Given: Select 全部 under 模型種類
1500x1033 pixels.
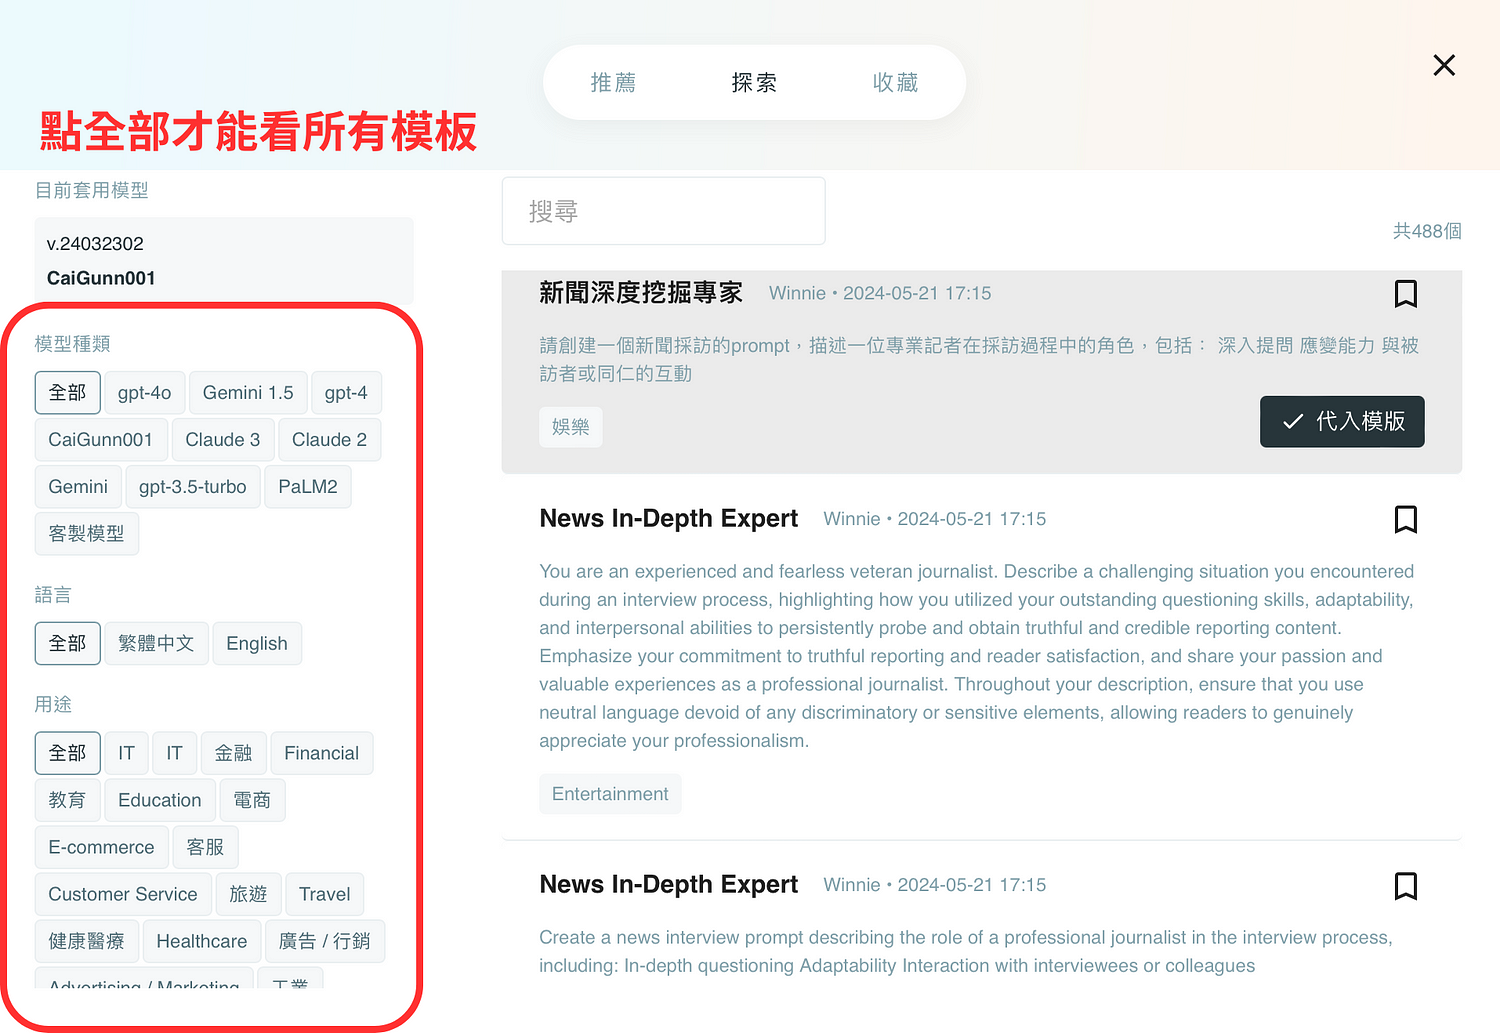Looking at the screenshot, I should (x=68, y=393).
